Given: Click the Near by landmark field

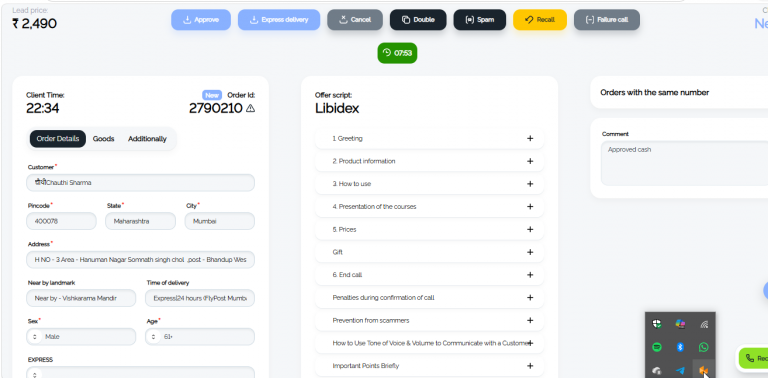Looking at the screenshot, I should click(81, 298).
